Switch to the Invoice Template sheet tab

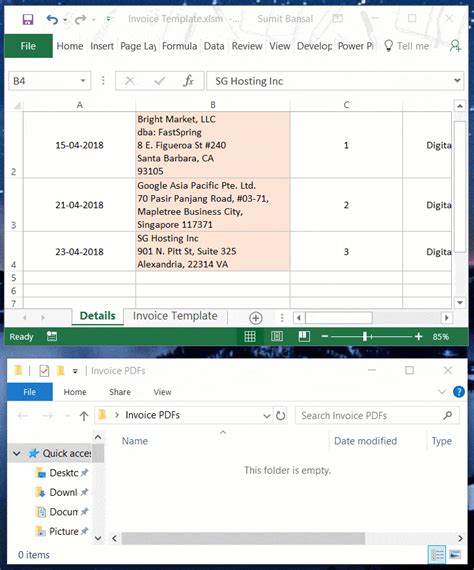175,316
